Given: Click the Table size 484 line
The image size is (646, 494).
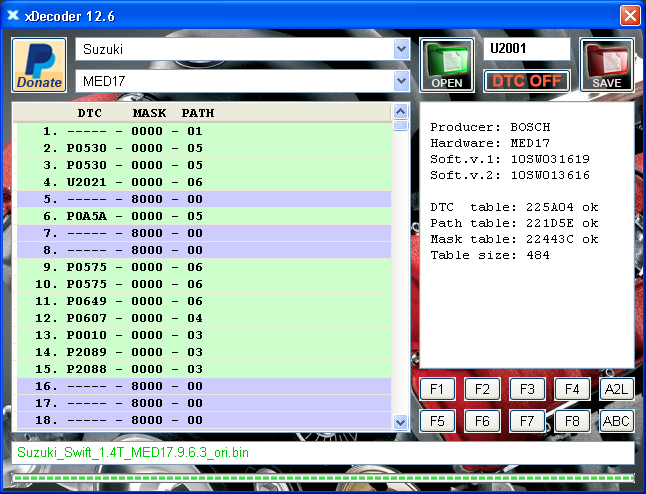Looking at the screenshot, I should coord(490,255).
